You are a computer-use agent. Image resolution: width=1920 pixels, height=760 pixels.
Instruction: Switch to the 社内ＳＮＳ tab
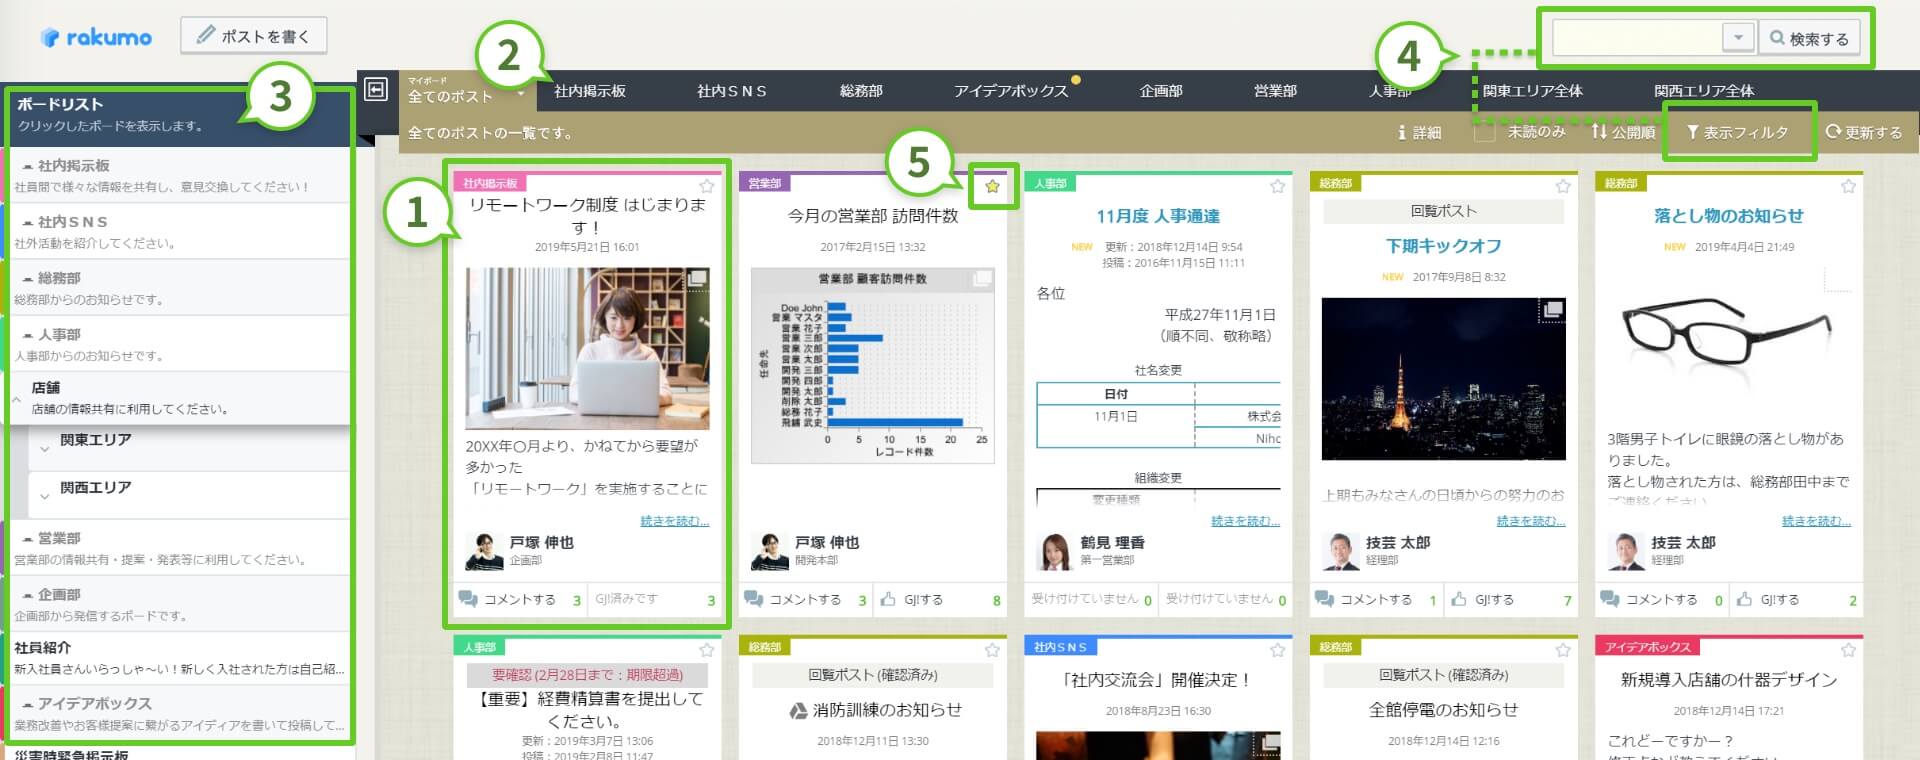732,91
